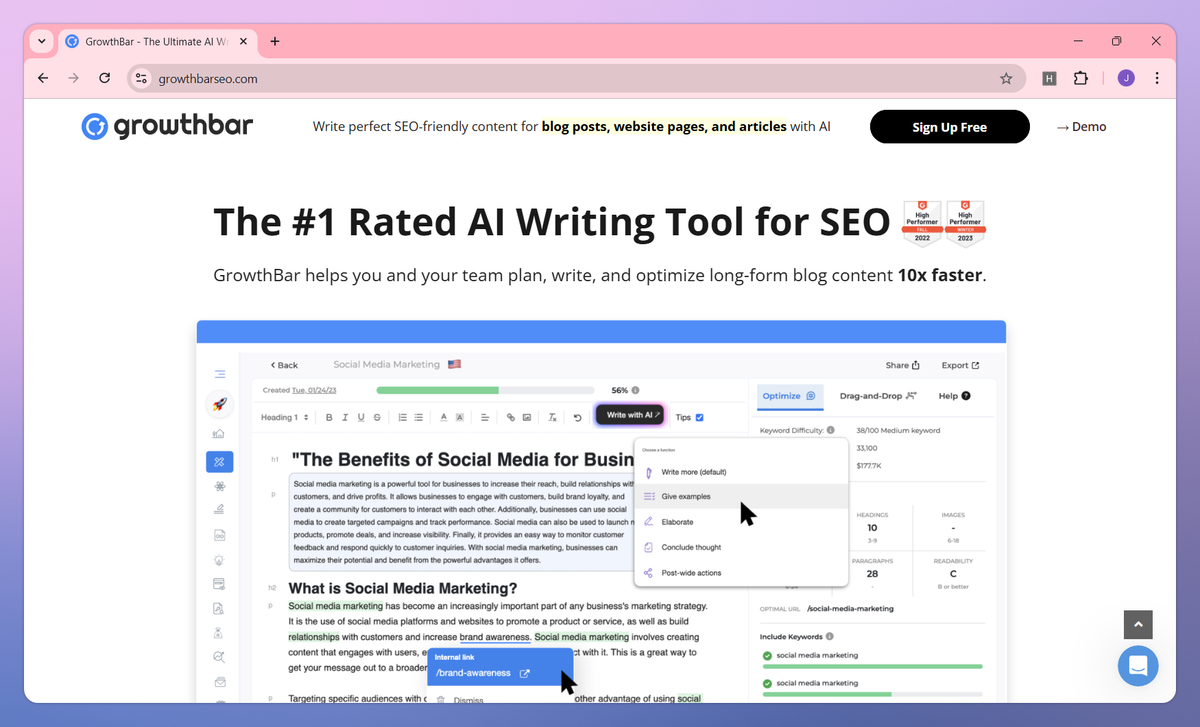Click the info icon beside Include Keywords

pos(830,636)
